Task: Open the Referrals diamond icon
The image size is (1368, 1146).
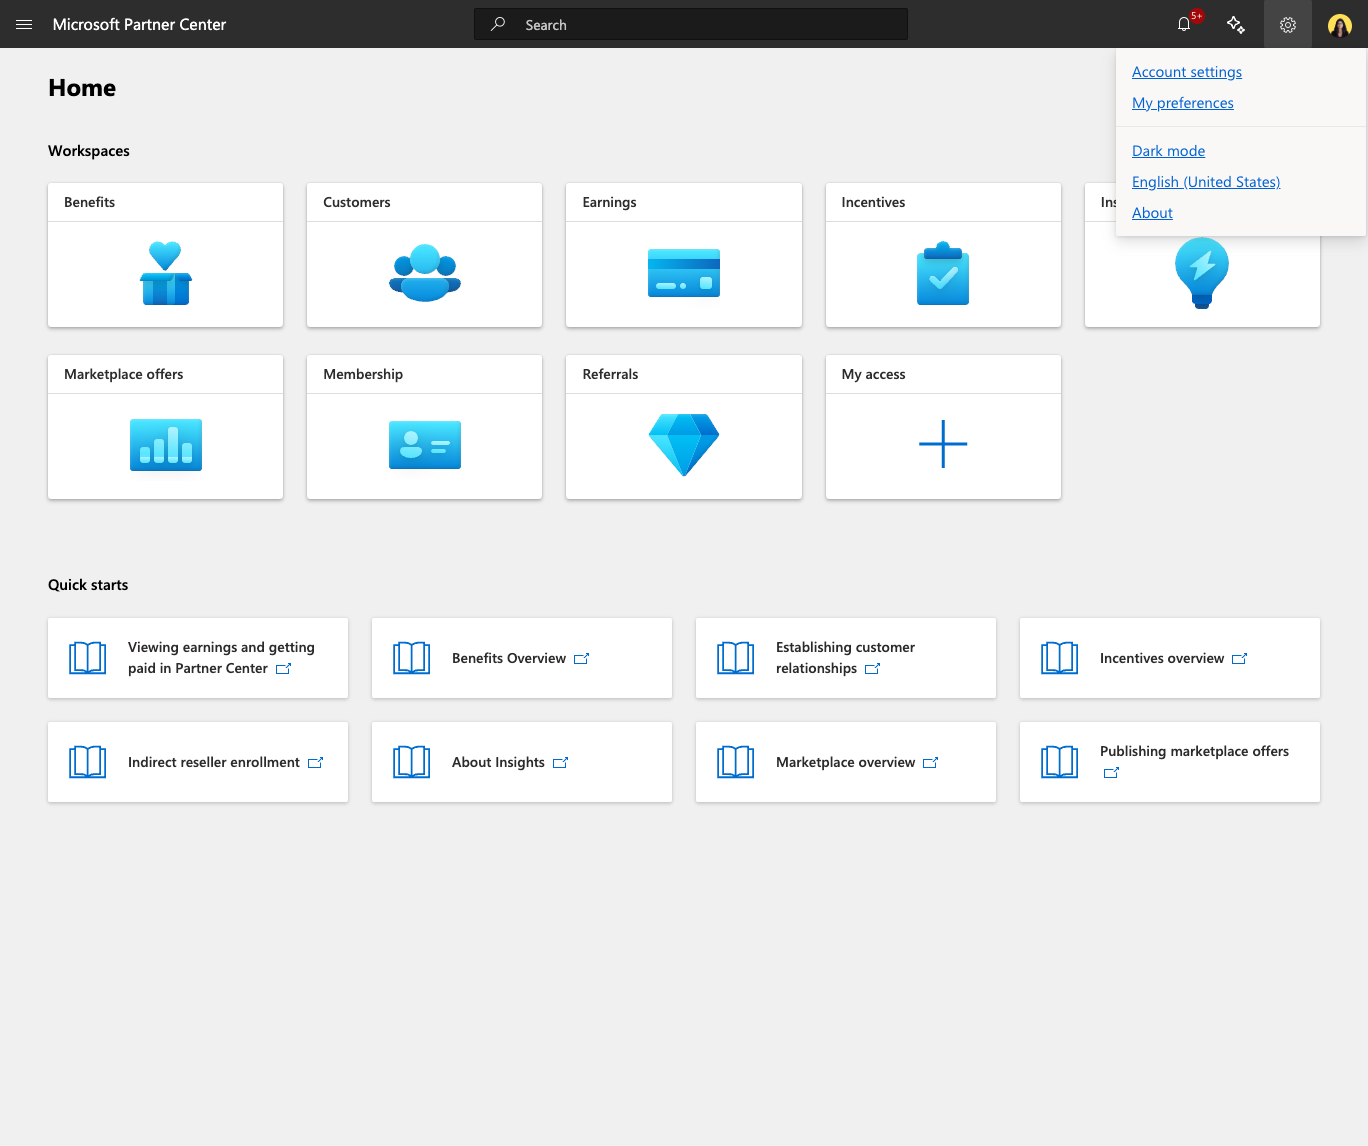Action: (x=684, y=445)
